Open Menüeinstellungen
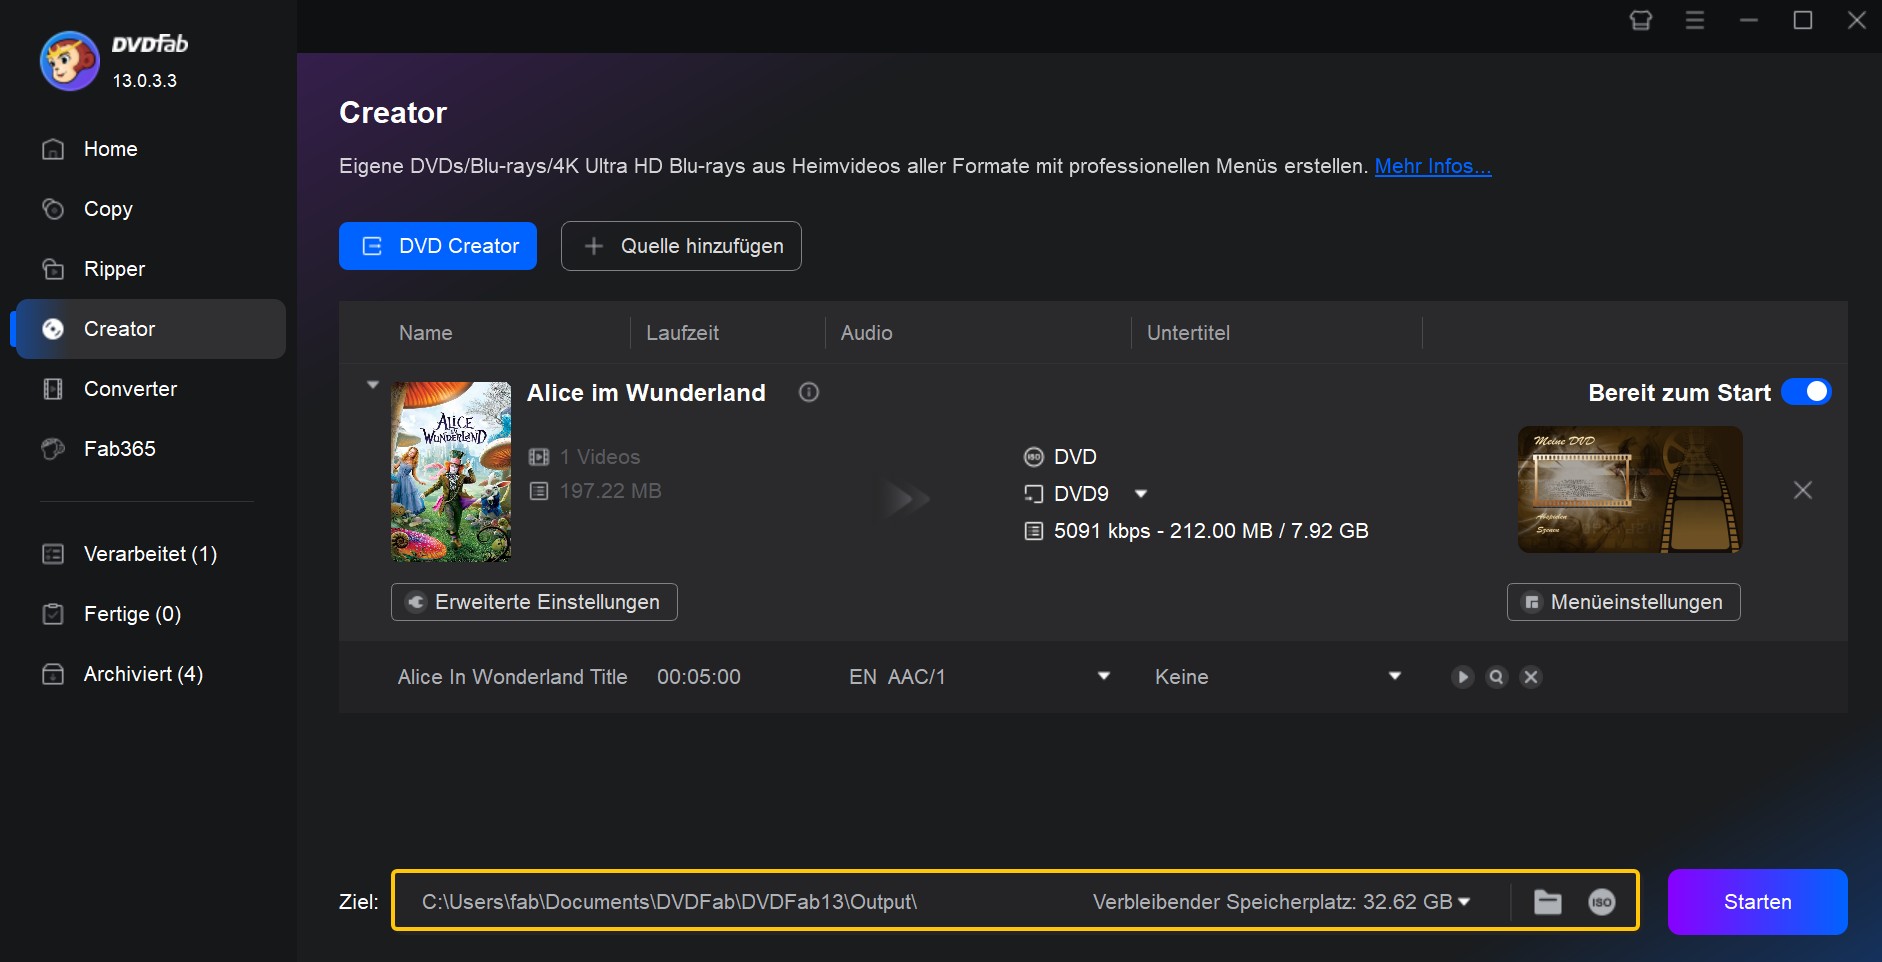The image size is (1882, 962). click(x=1624, y=602)
